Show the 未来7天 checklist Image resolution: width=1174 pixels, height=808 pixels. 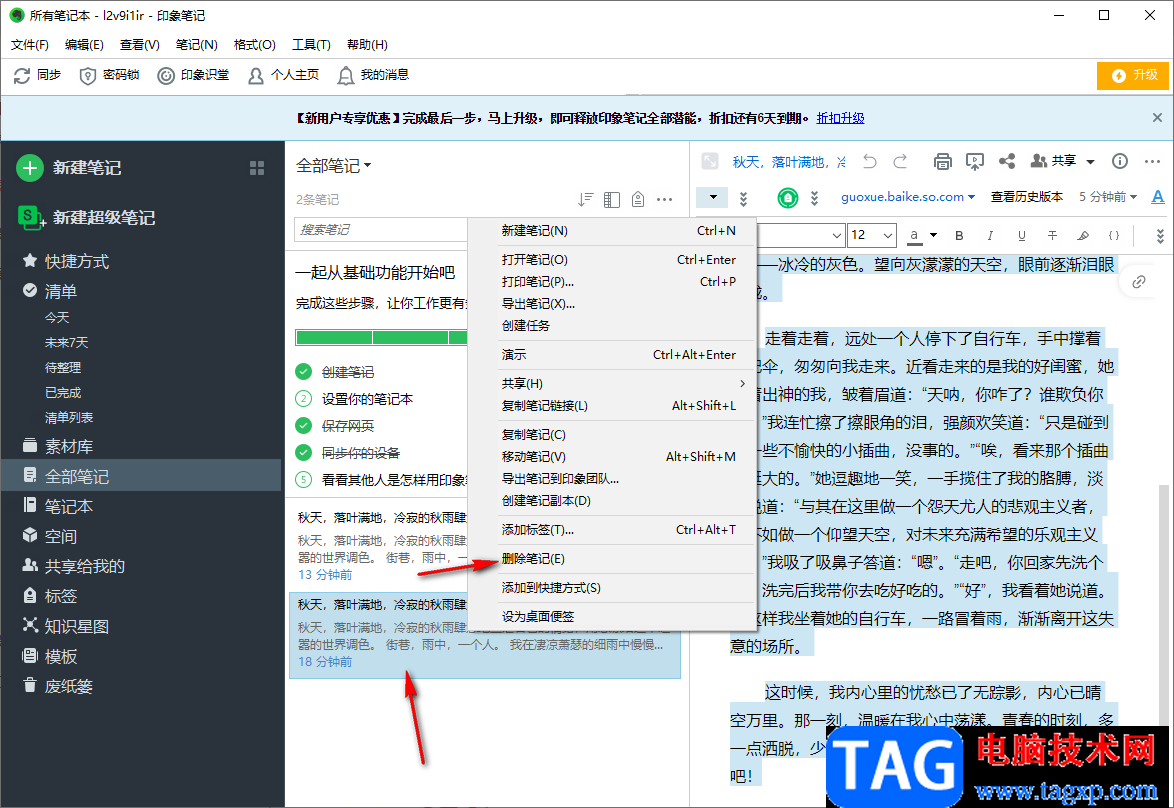coord(67,342)
